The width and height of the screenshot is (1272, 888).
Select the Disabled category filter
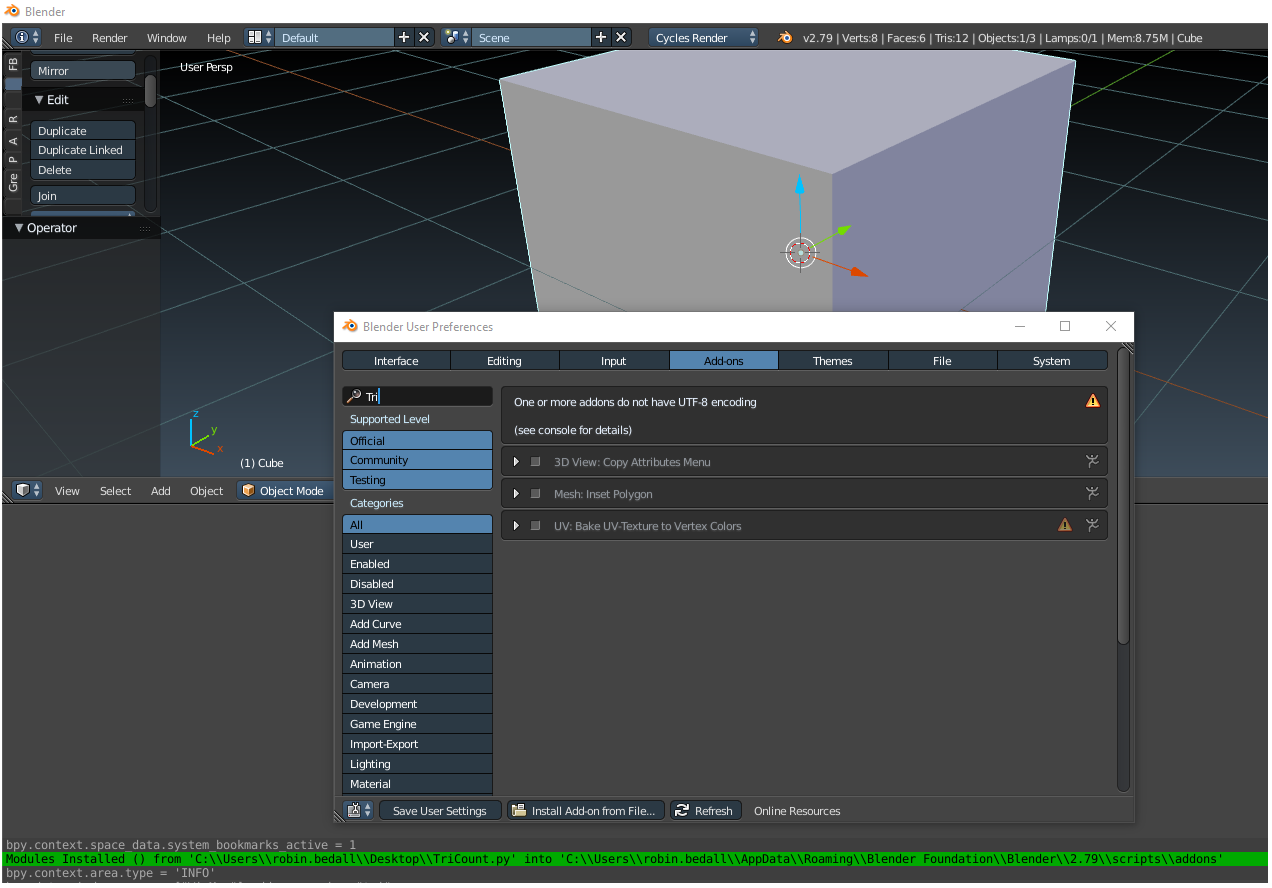coord(417,584)
